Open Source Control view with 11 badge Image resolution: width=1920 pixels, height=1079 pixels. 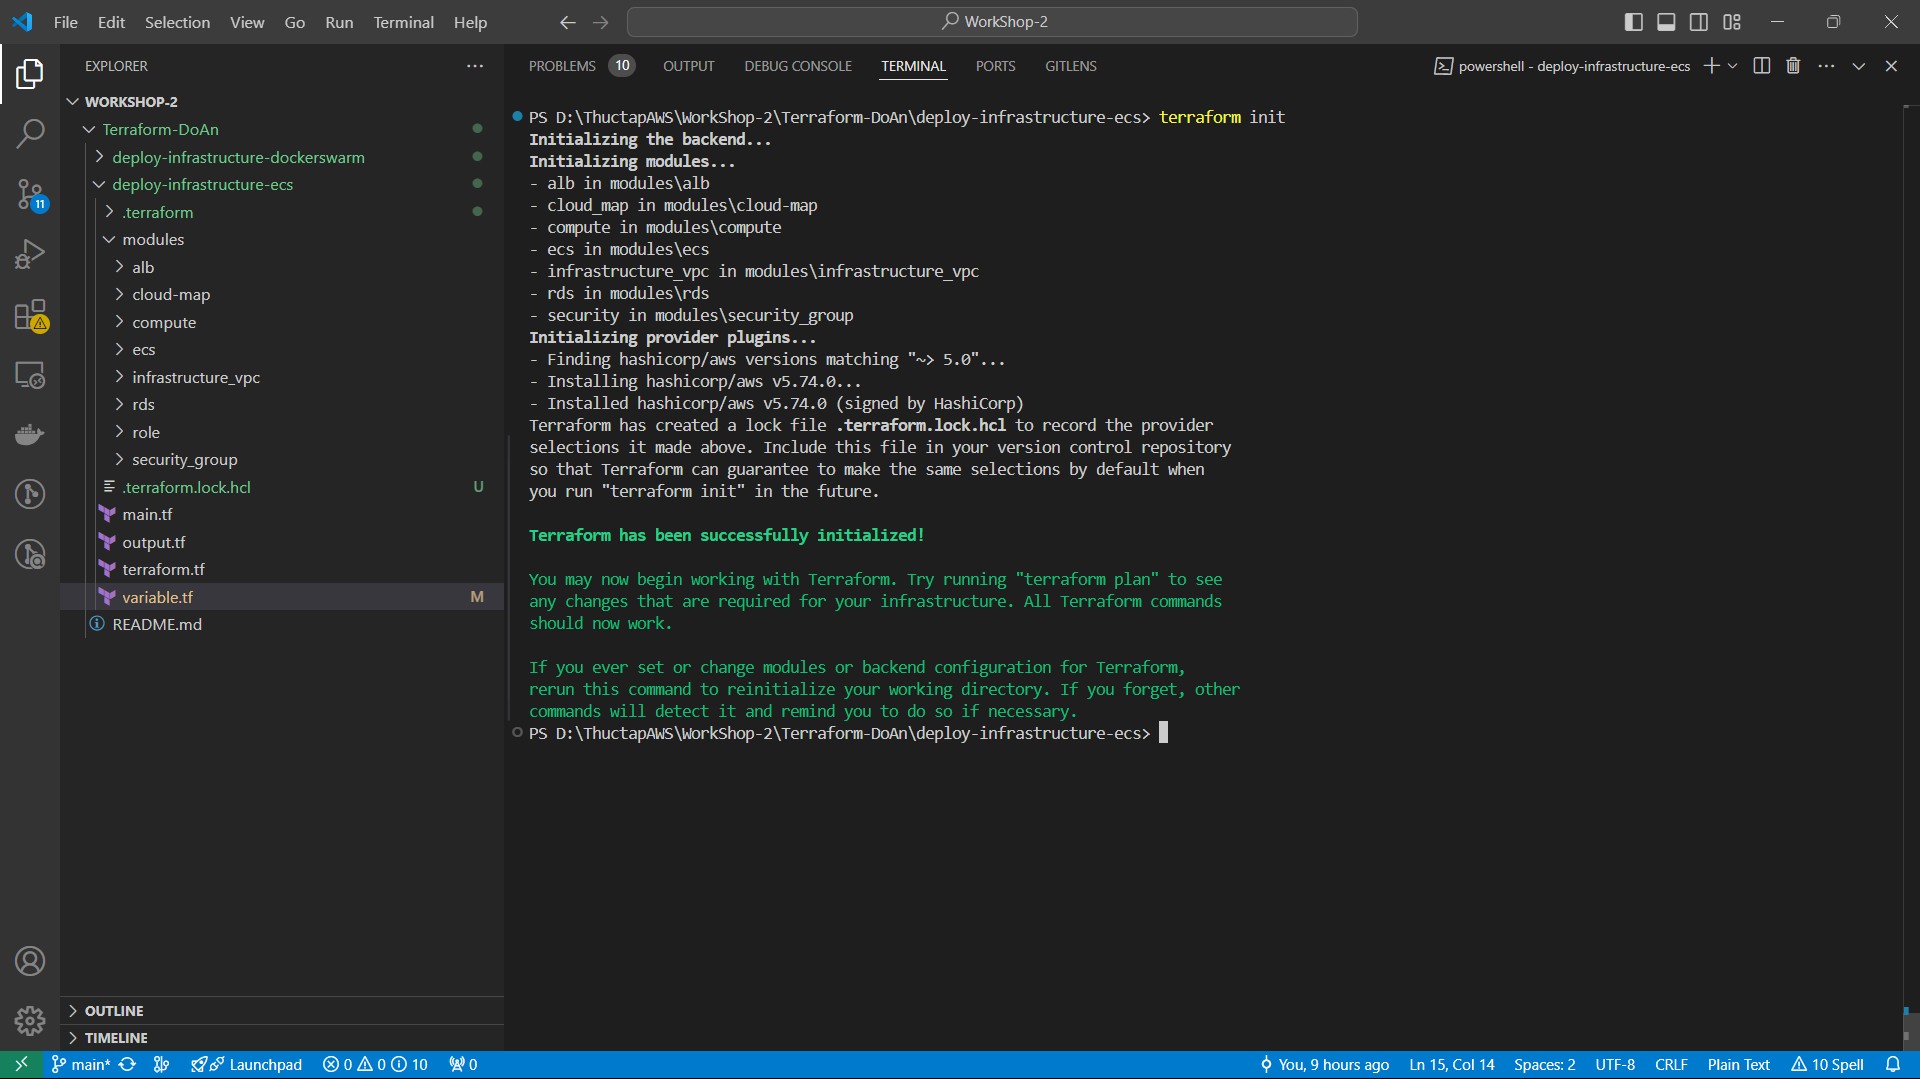coord(30,194)
